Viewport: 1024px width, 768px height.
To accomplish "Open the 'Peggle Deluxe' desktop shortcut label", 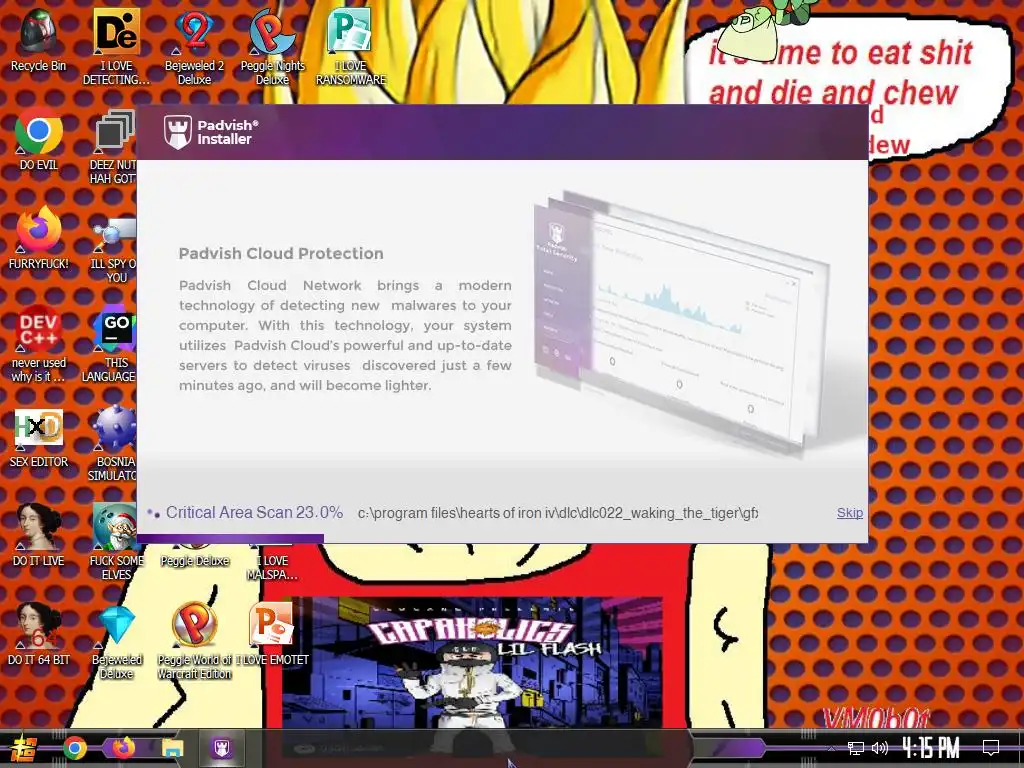I will (x=195, y=561).
